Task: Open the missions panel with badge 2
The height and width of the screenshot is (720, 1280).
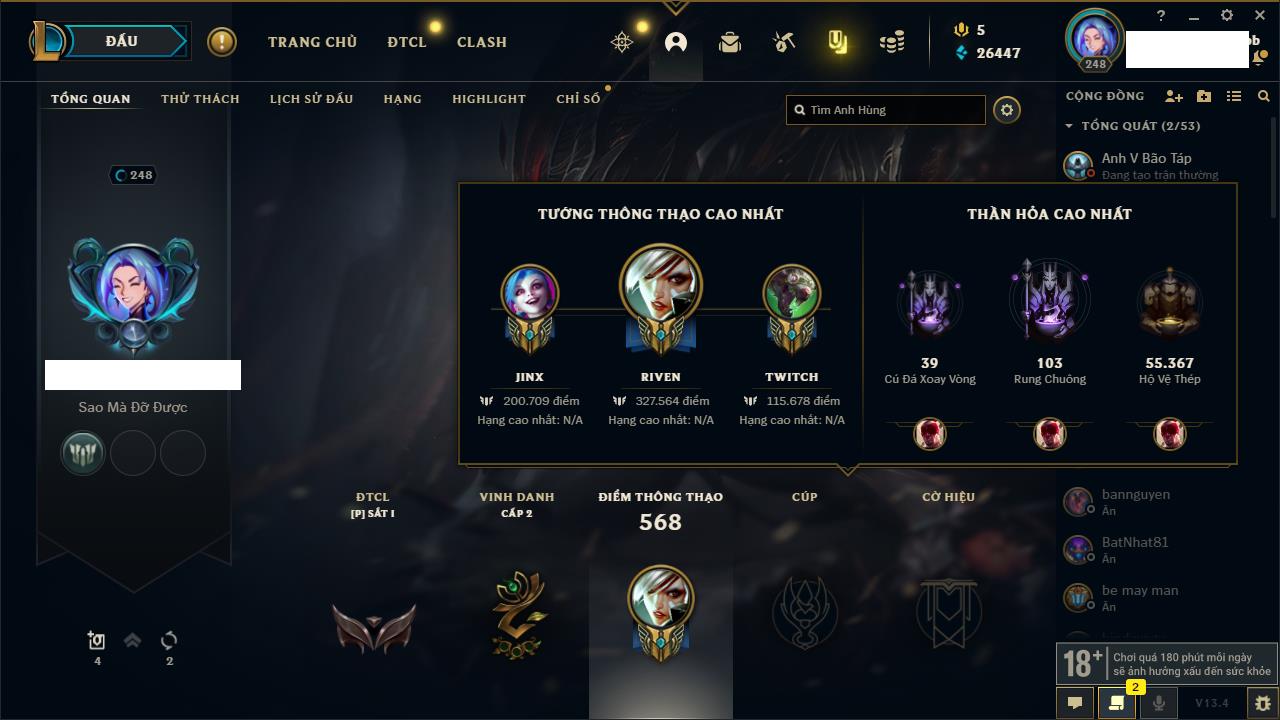Action: (1117, 703)
